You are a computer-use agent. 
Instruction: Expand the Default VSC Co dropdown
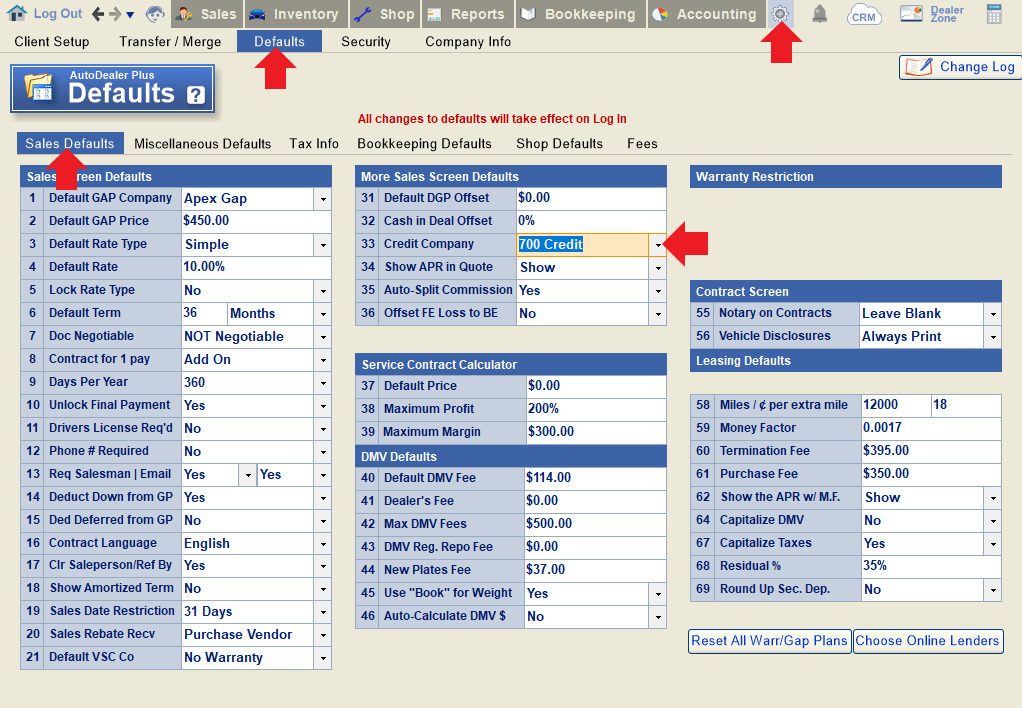coord(323,658)
